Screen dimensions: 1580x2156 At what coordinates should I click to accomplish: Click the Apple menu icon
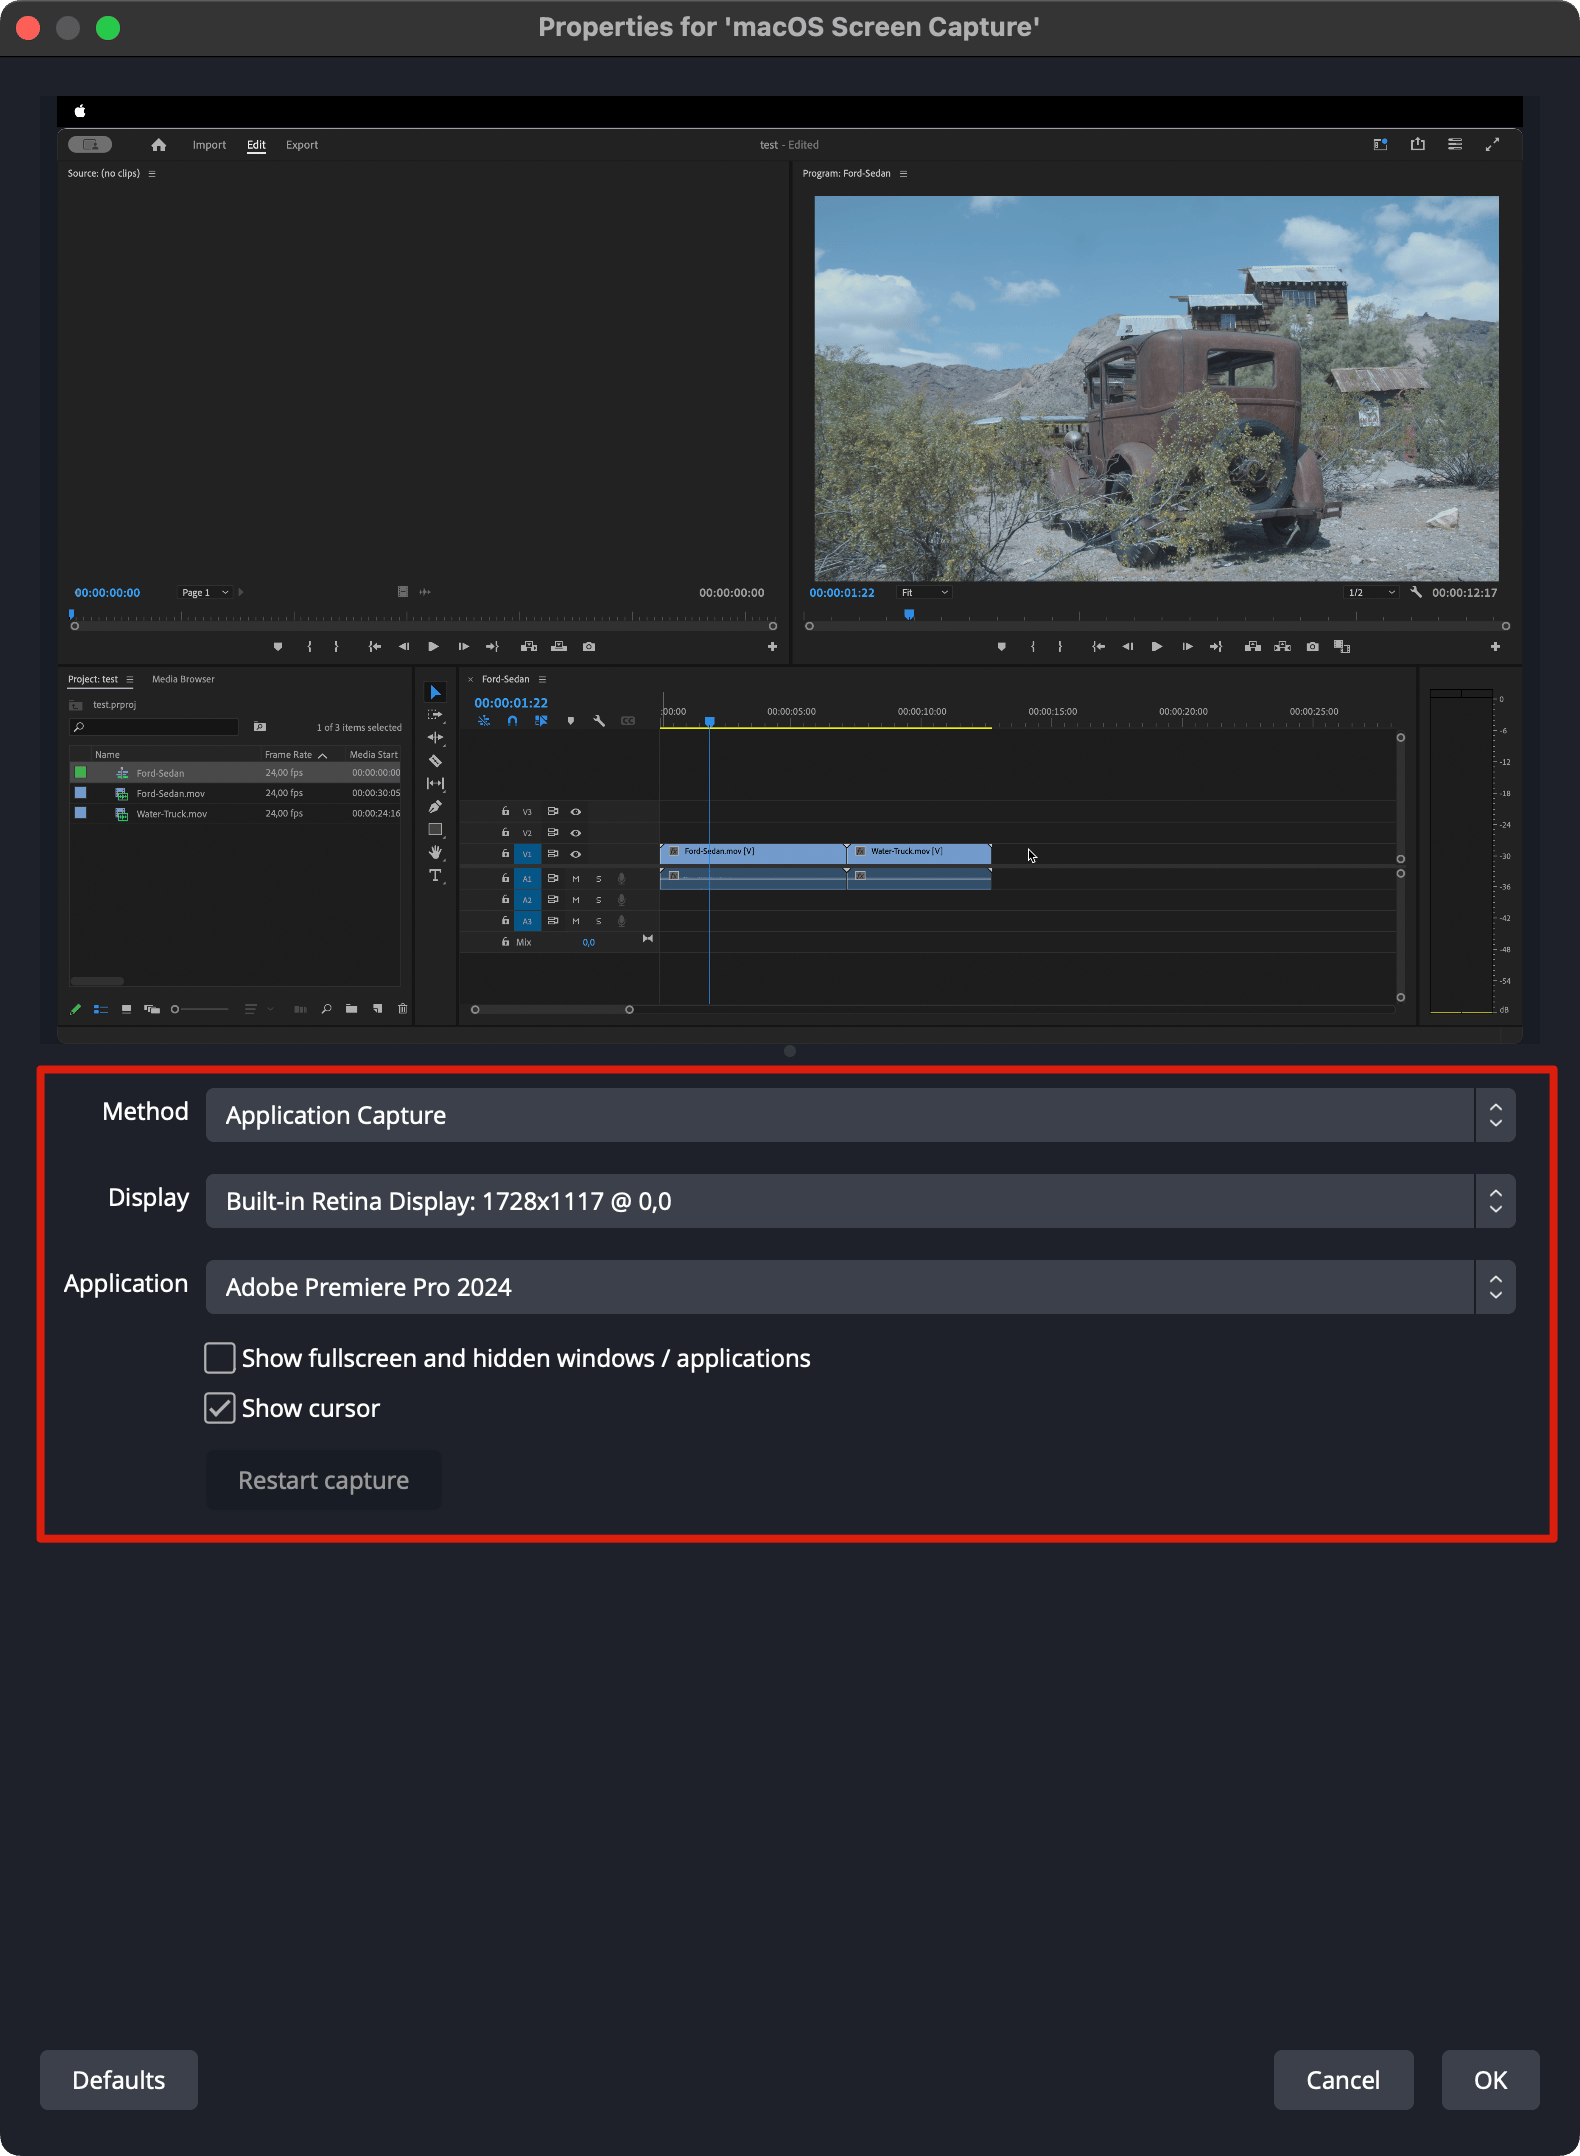click(80, 111)
